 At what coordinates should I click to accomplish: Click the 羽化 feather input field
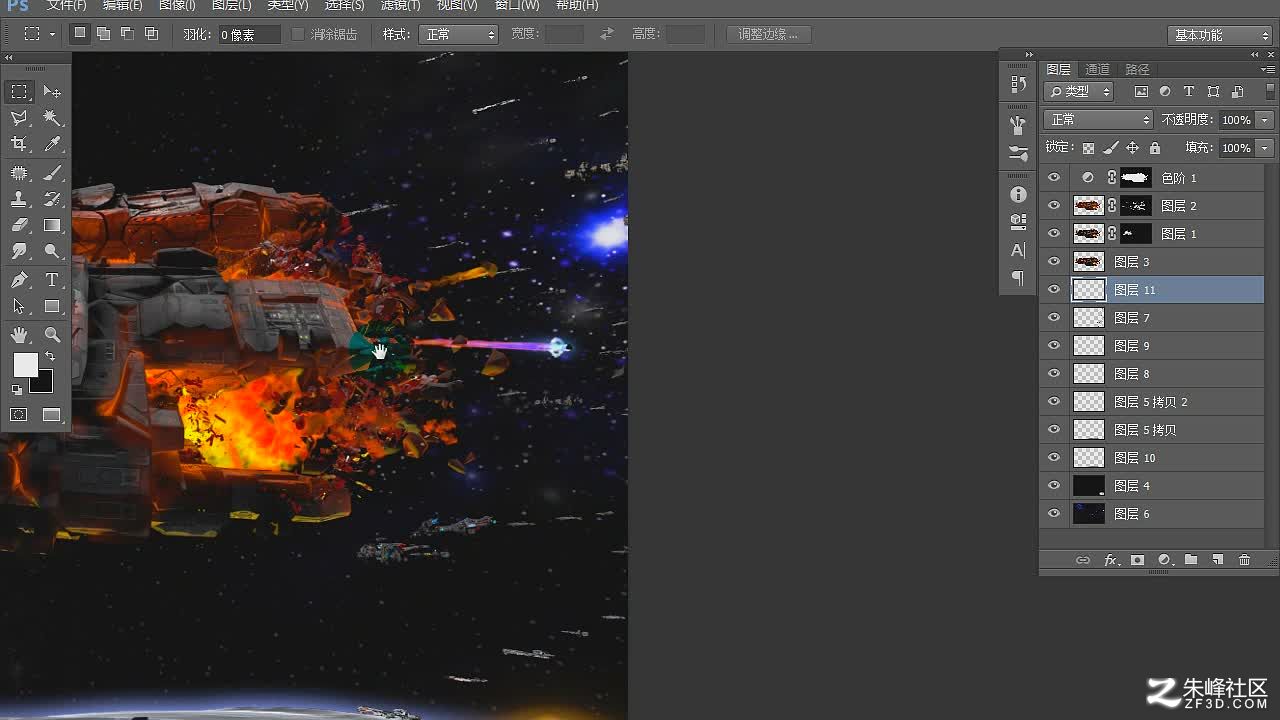click(x=249, y=34)
